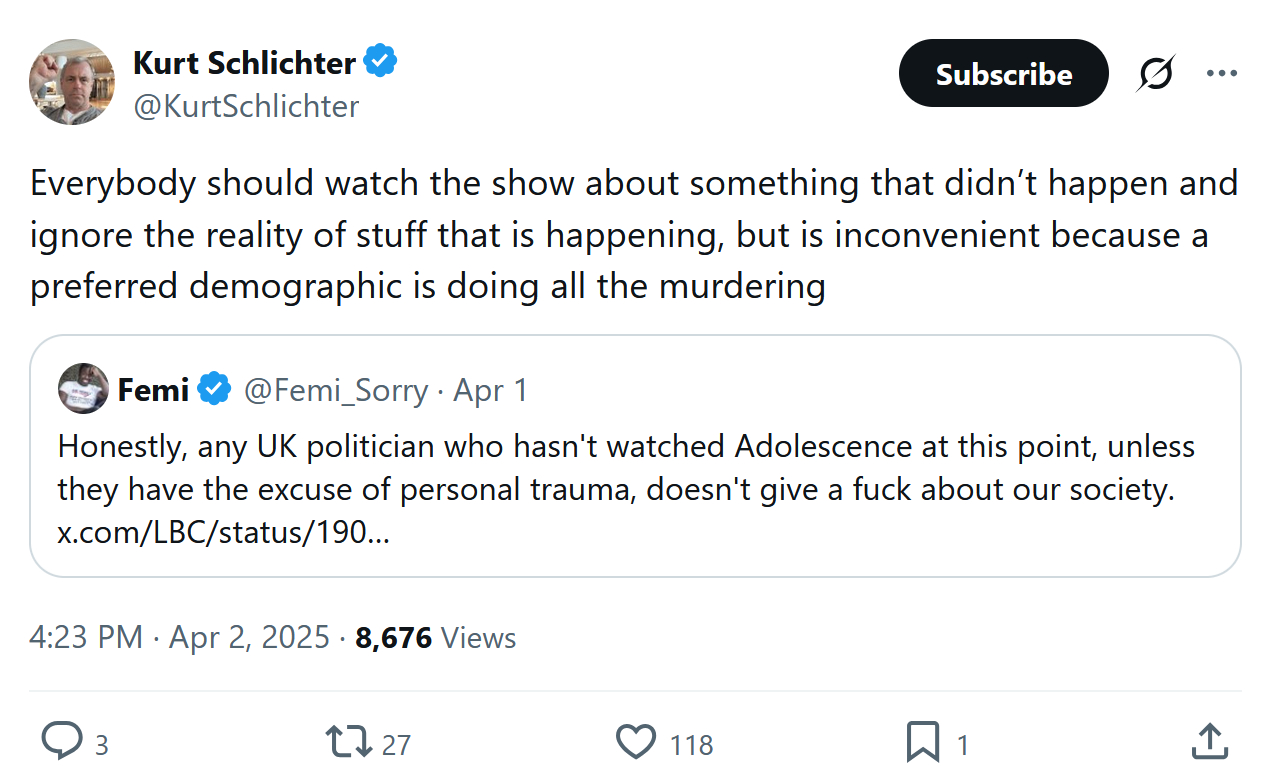Click the reply speech bubble icon
Viewport: 1270px width, 784px height.
coord(62,742)
